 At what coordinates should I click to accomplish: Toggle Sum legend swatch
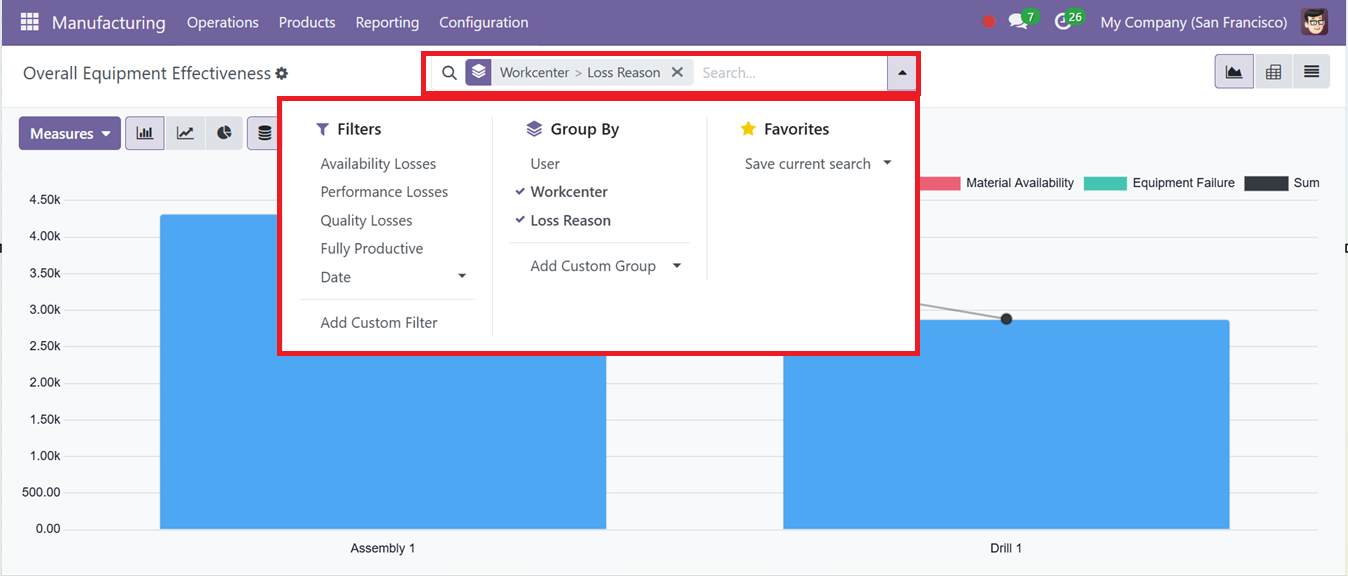[1266, 183]
